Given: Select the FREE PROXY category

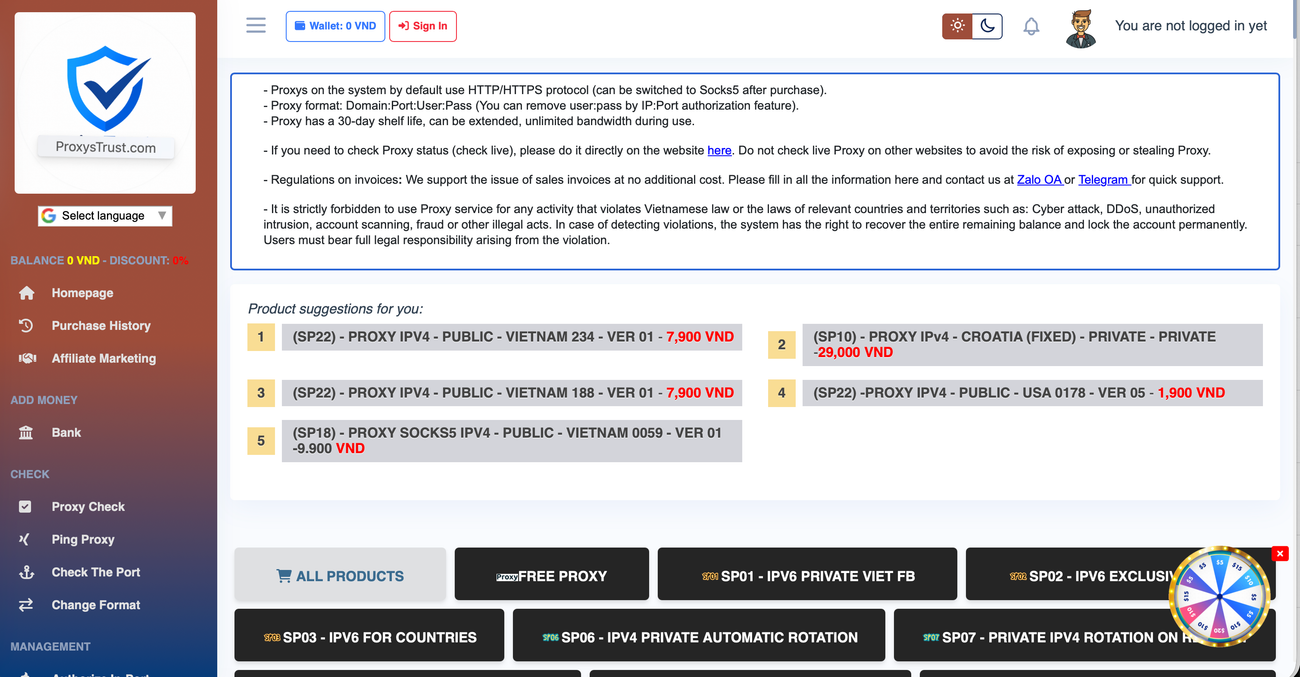Looking at the screenshot, I should (552, 575).
